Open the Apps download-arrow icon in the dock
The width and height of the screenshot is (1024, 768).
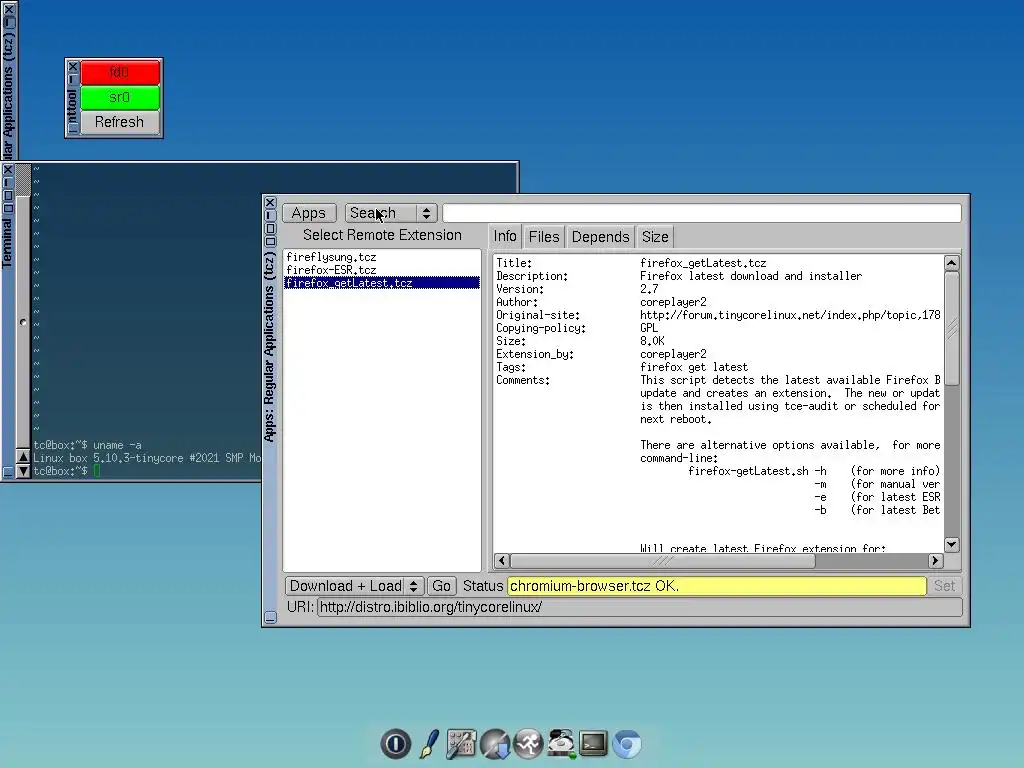(495, 744)
